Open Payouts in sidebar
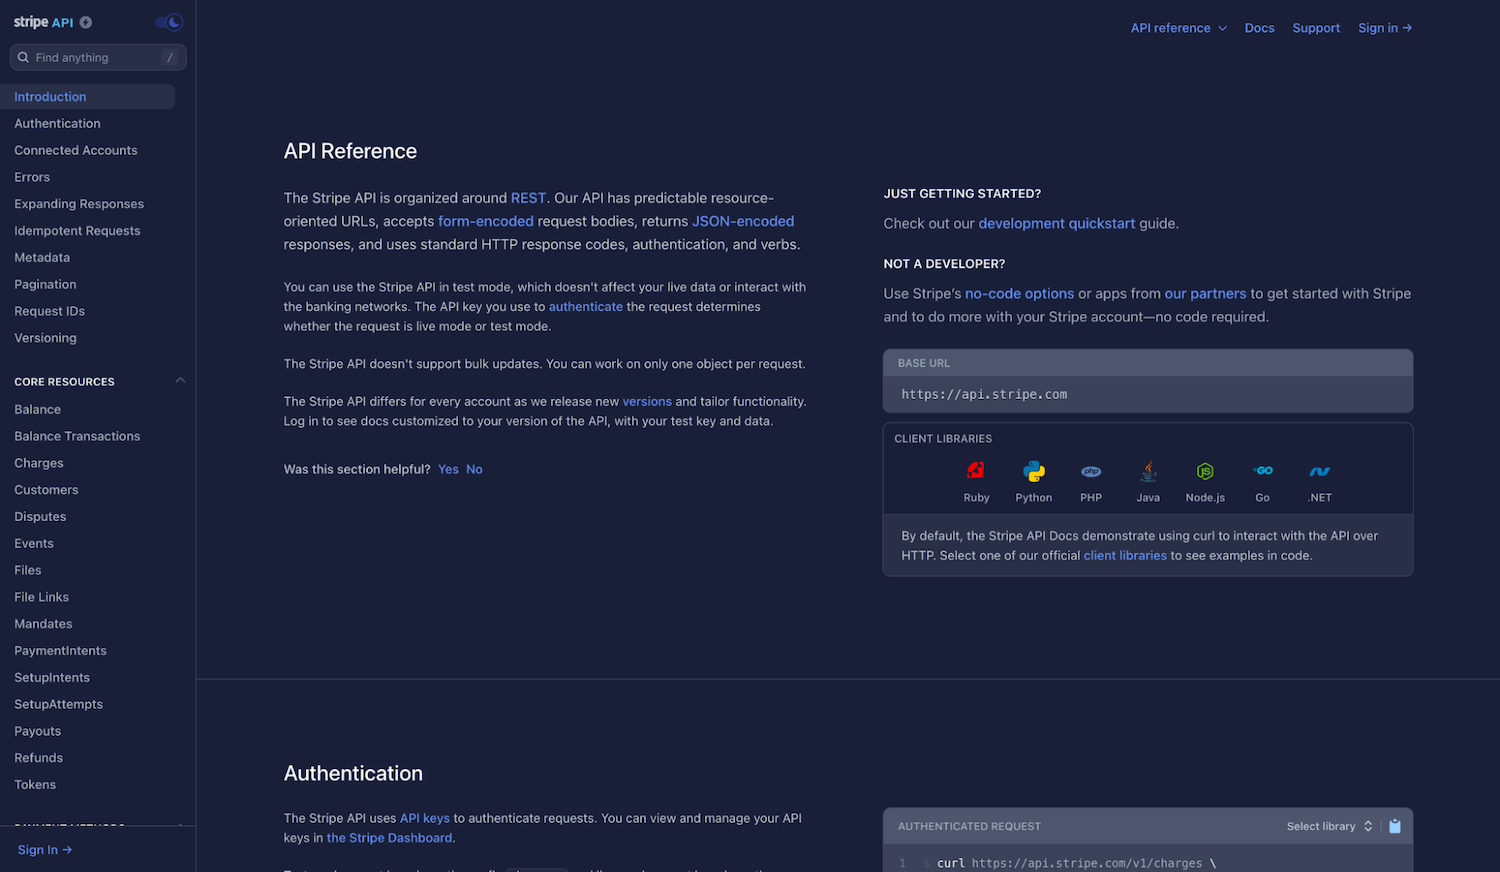Viewport: 1500px width, 872px height. (37, 731)
